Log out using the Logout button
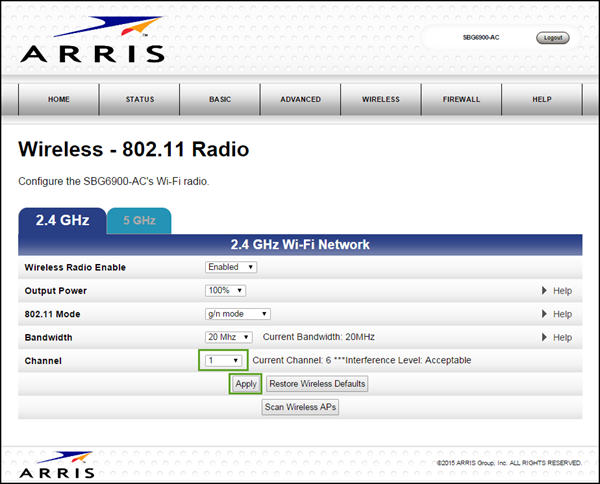This screenshot has height=484, width=600. 552,38
